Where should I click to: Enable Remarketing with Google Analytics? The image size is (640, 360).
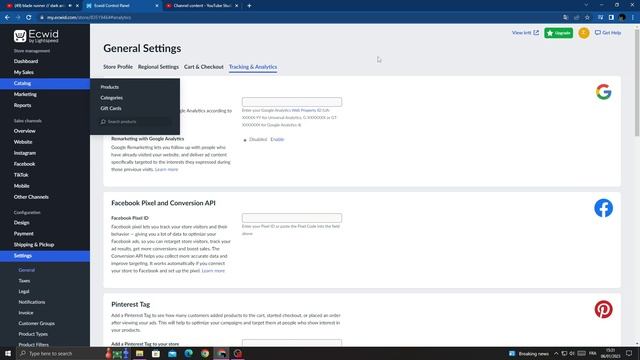tap(277, 139)
